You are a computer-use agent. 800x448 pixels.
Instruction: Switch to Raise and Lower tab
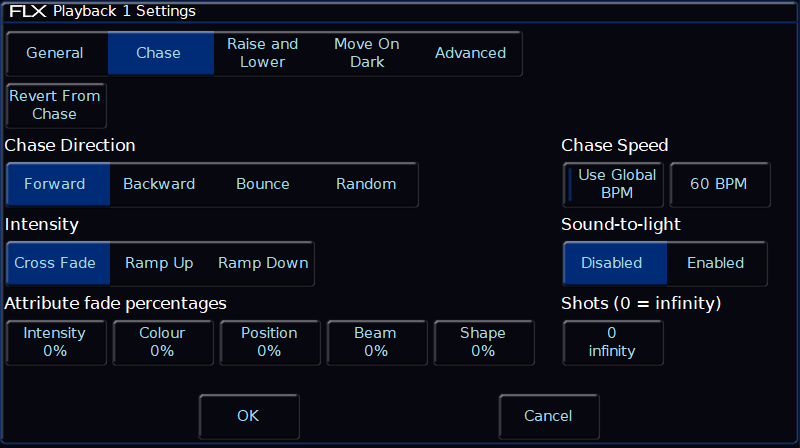point(263,53)
